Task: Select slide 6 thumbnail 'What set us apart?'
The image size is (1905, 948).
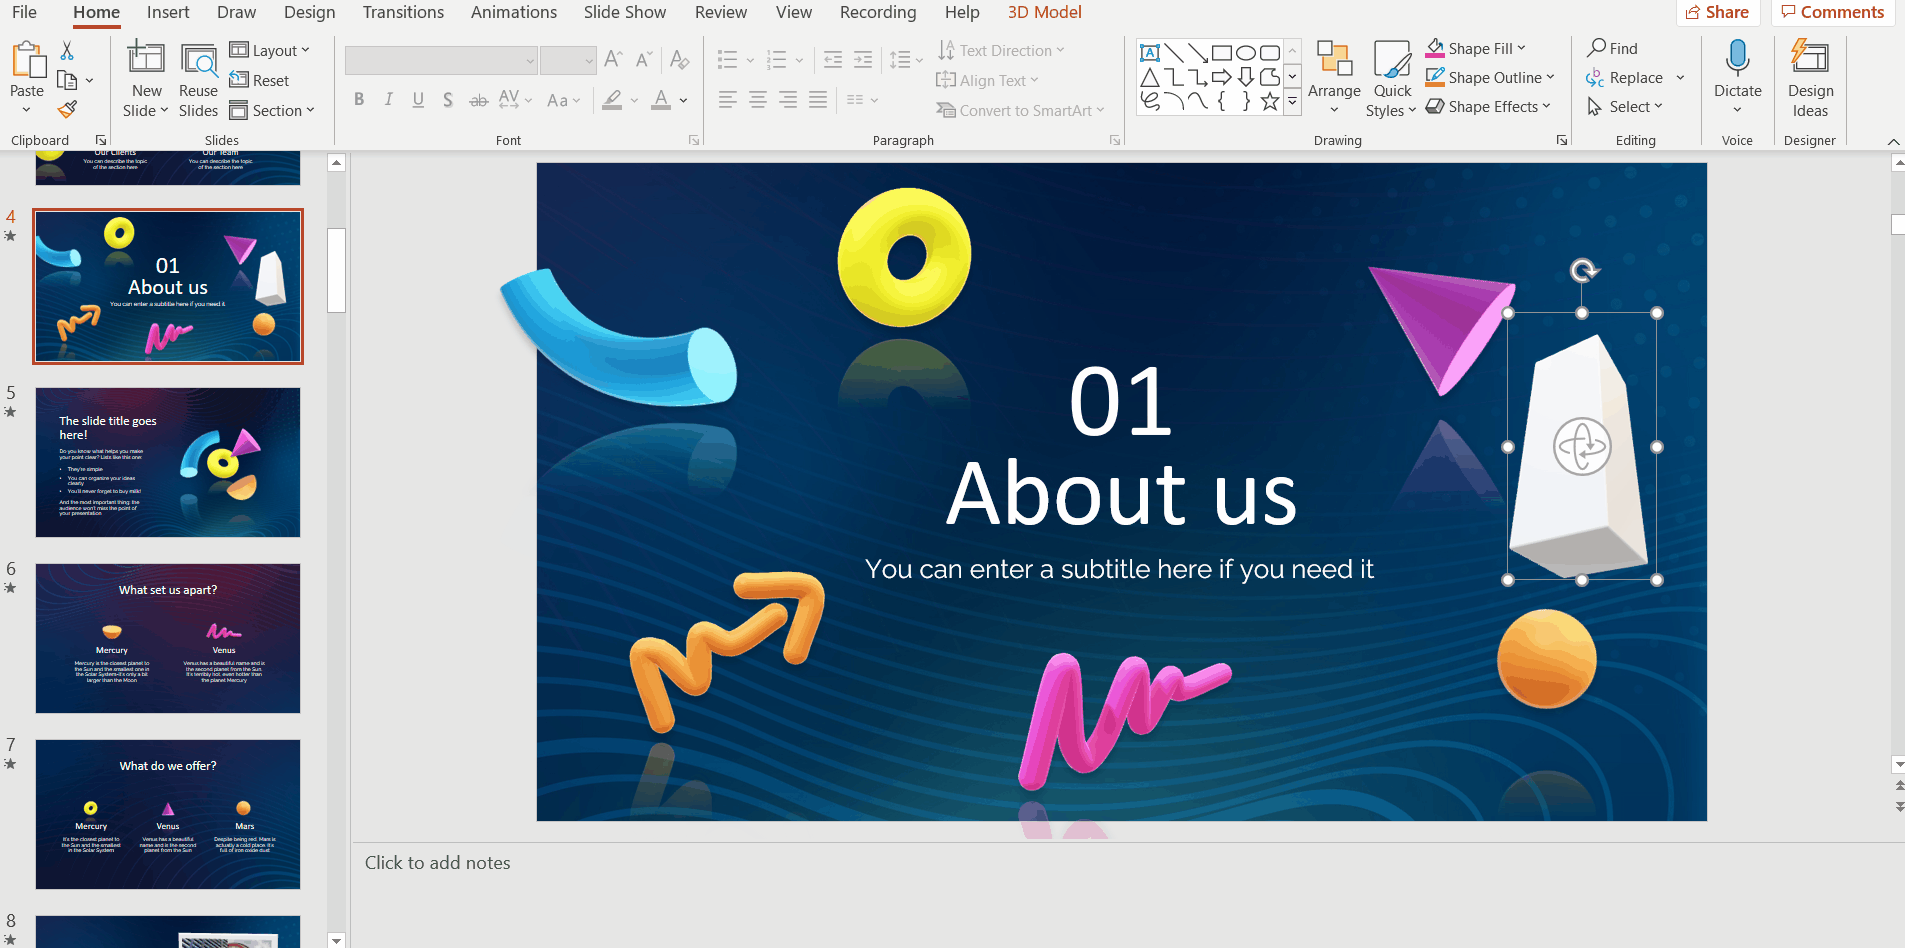Action: [x=168, y=638]
